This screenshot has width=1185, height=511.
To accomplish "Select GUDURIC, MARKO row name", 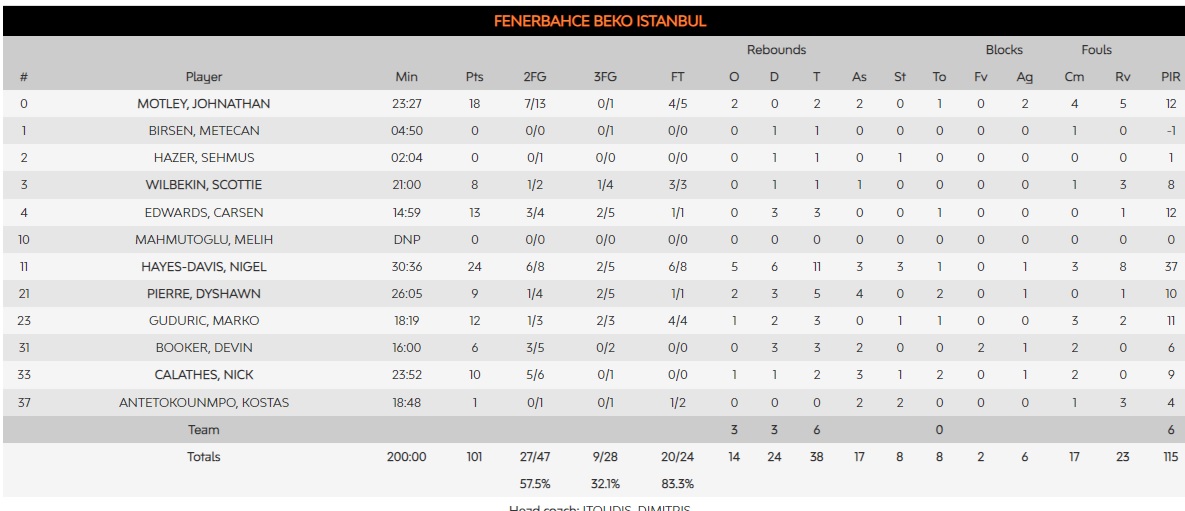I will pyautogui.click(x=204, y=321).
